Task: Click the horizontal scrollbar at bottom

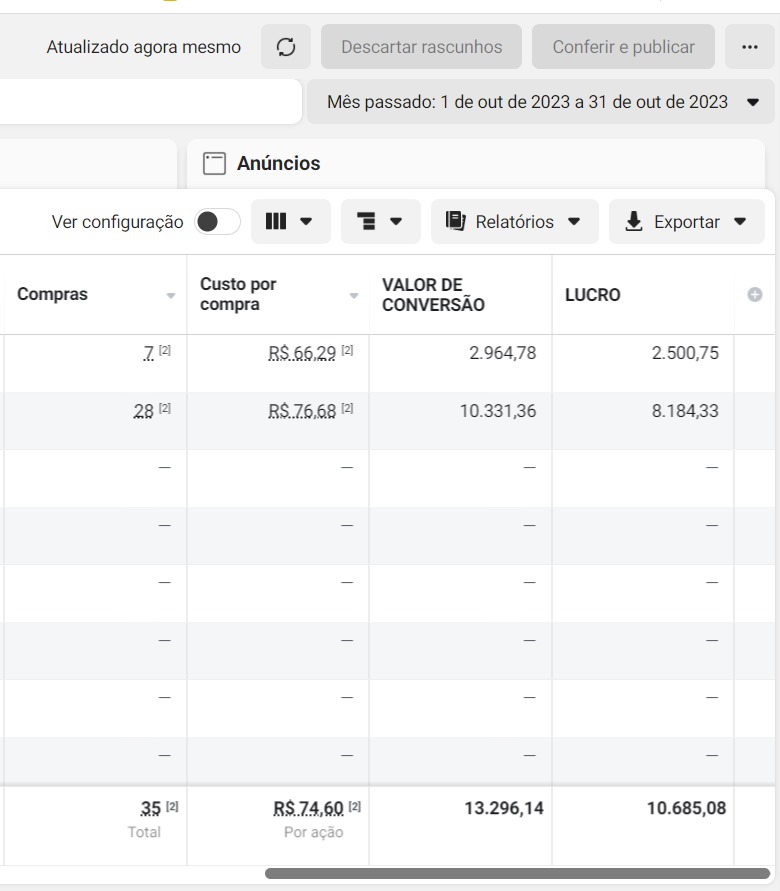Action: (x=517, y=873)
